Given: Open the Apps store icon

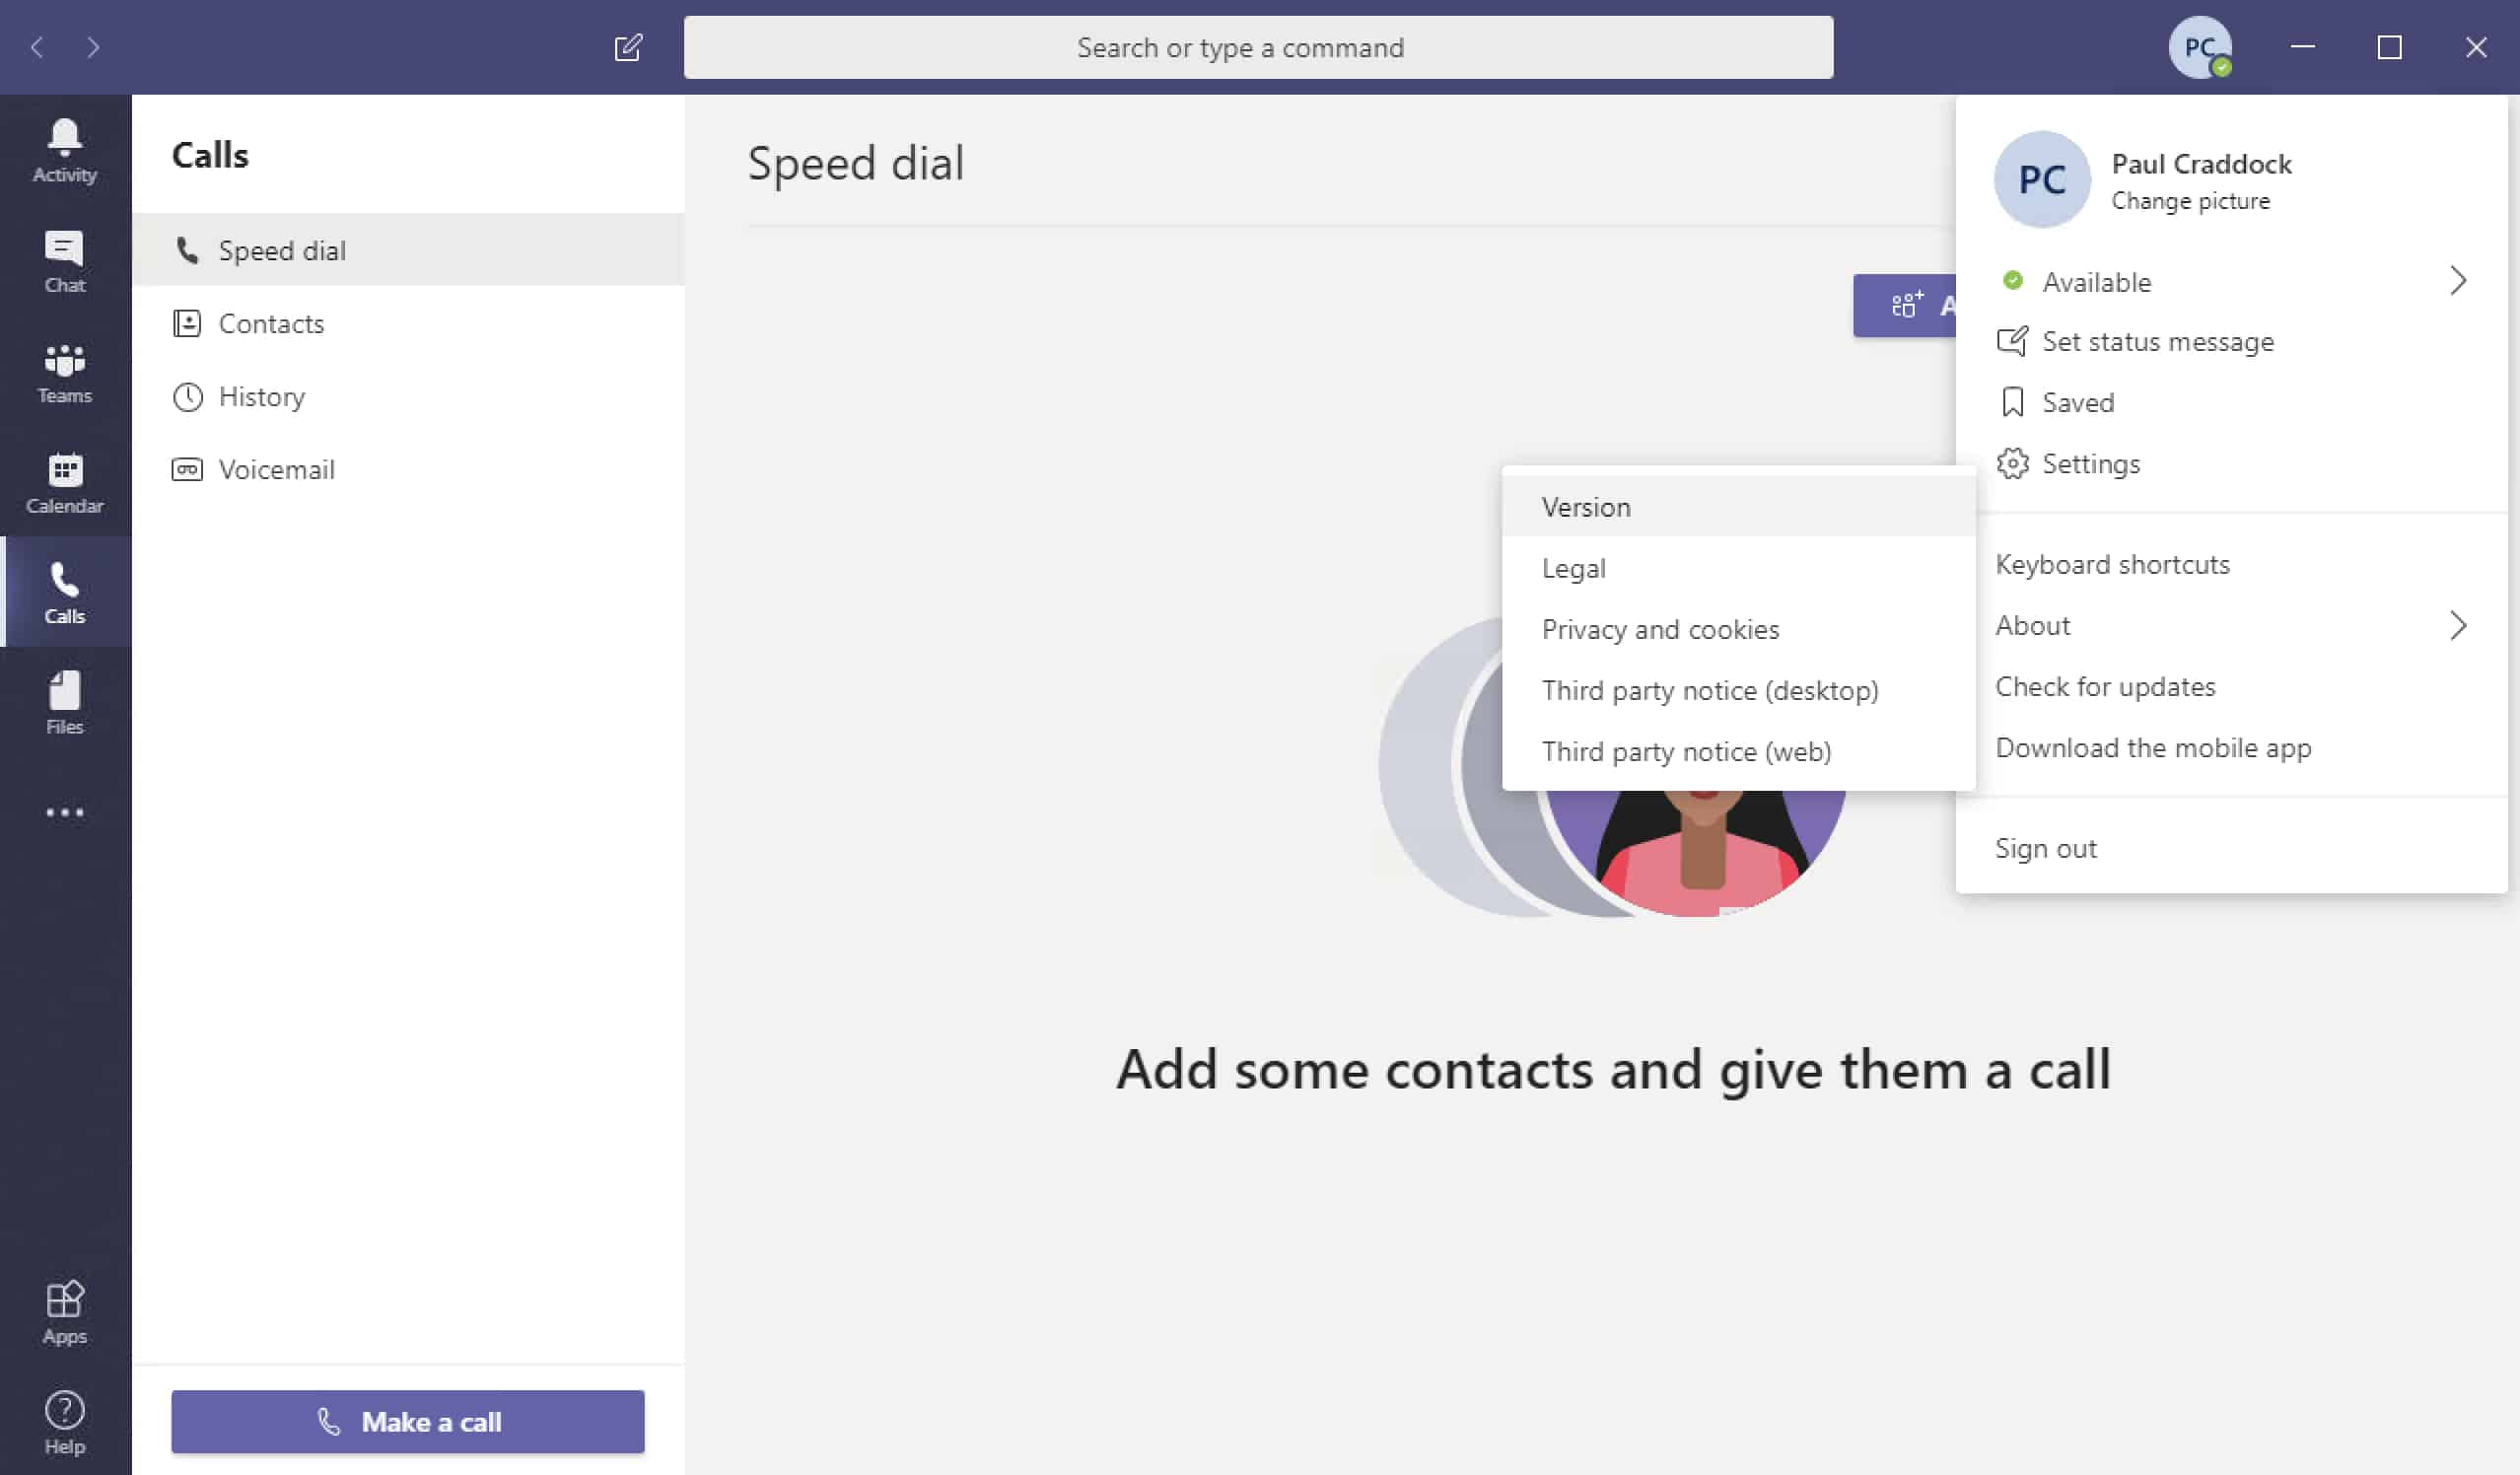Looking at the screenshot, I should 64,1312.
